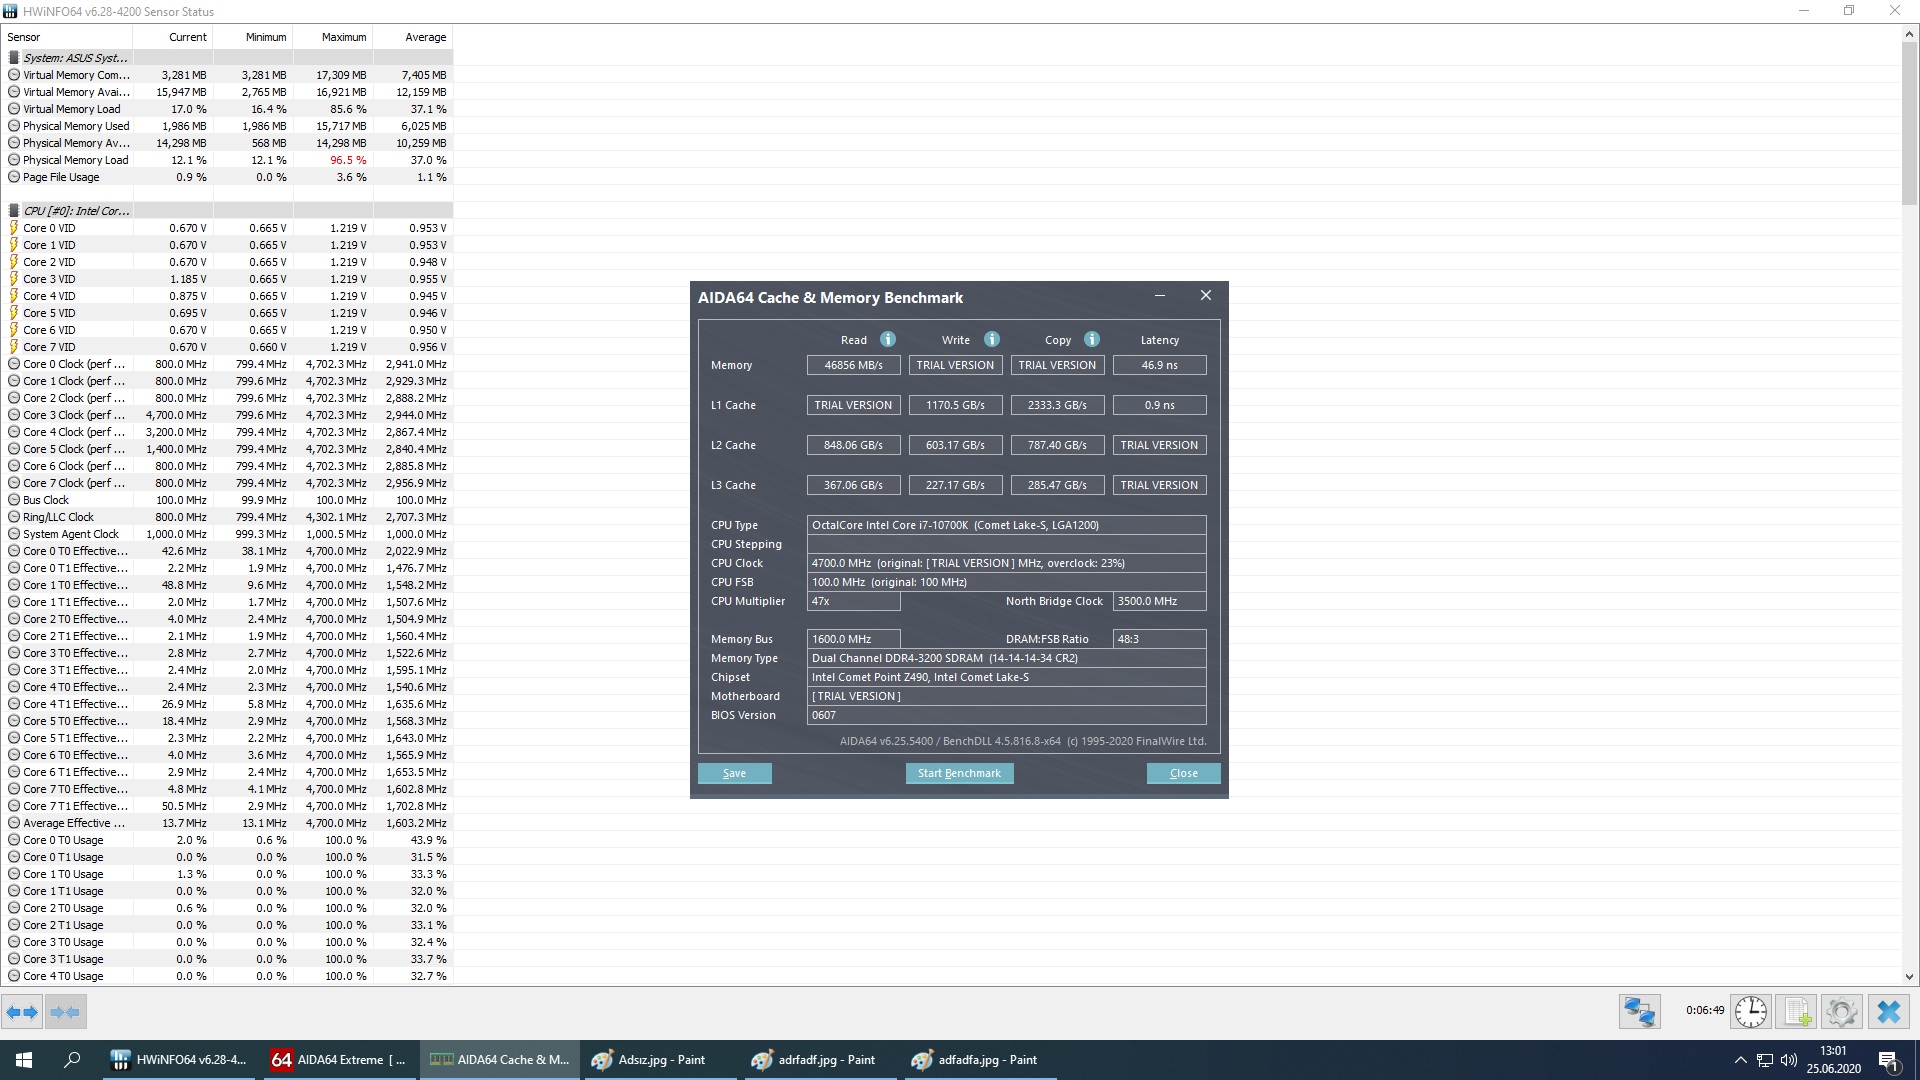Show hidden system tray icons
The image size is (1920, 1080).
click(x=1740, y=1060)
